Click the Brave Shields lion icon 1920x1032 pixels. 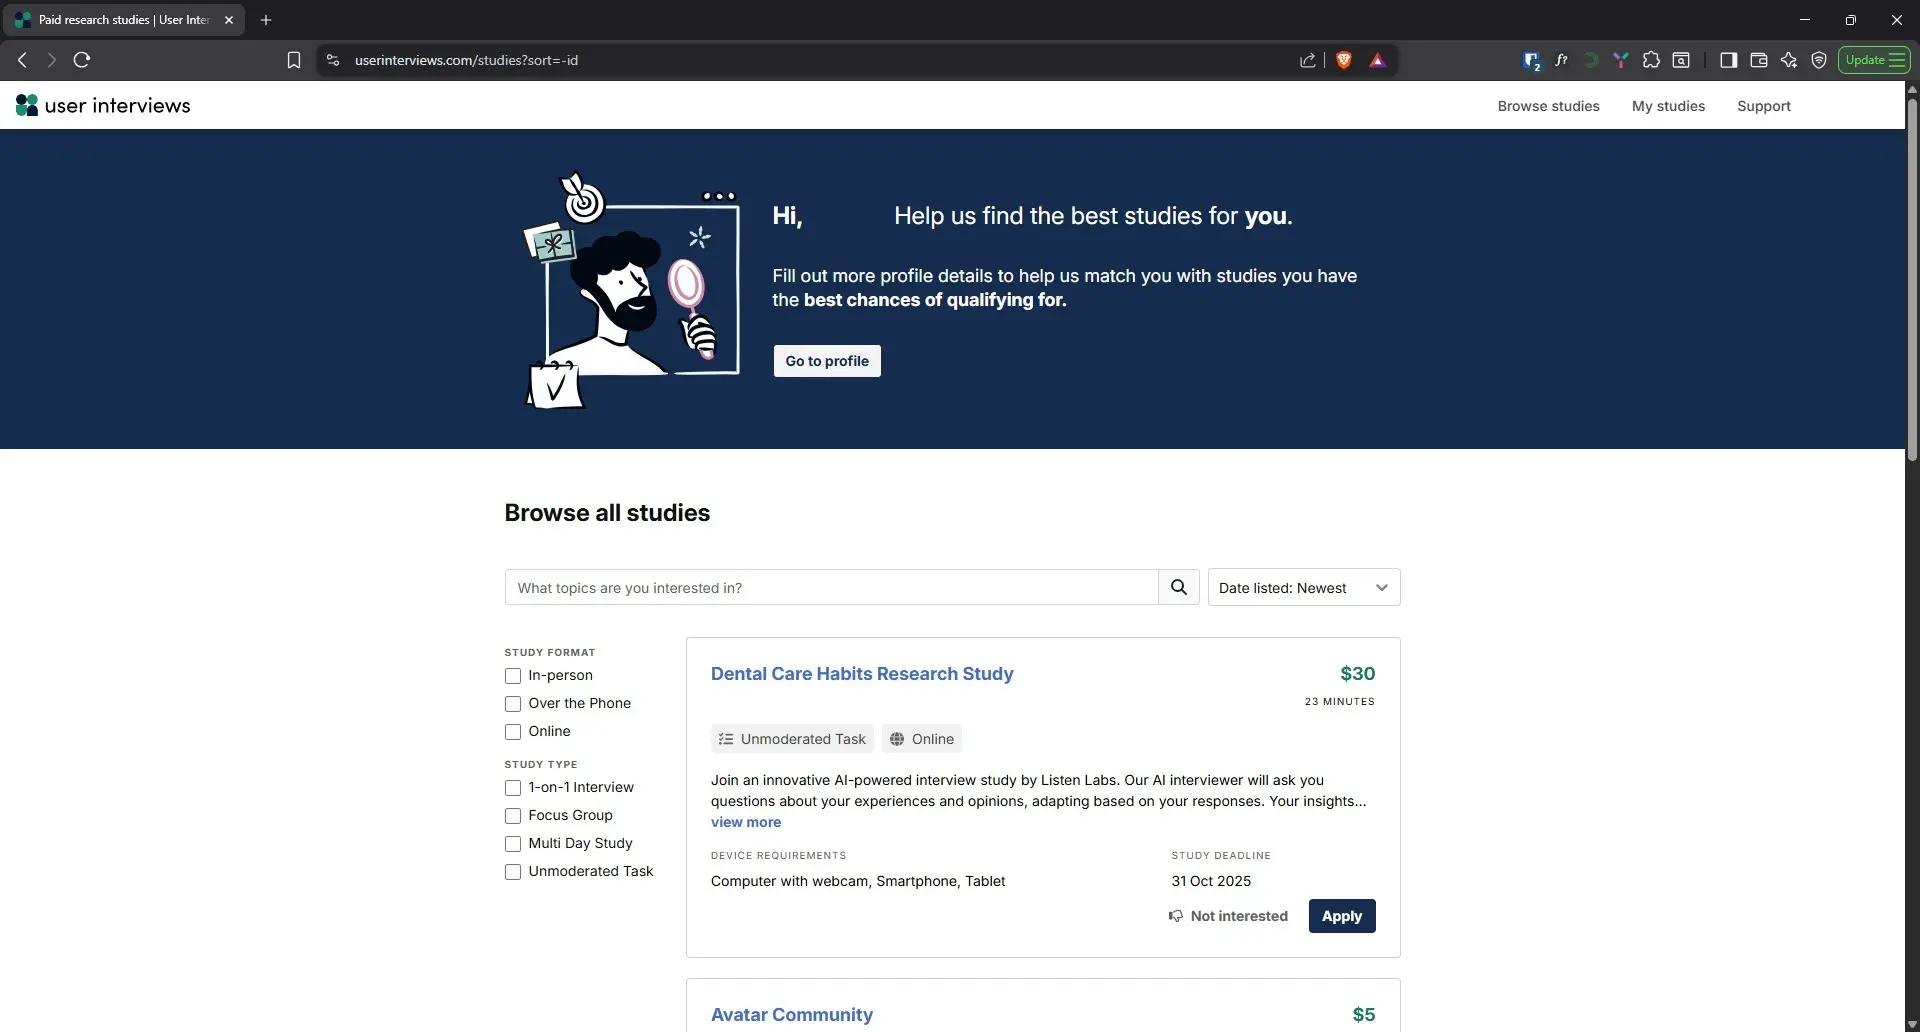(1344, 60)
